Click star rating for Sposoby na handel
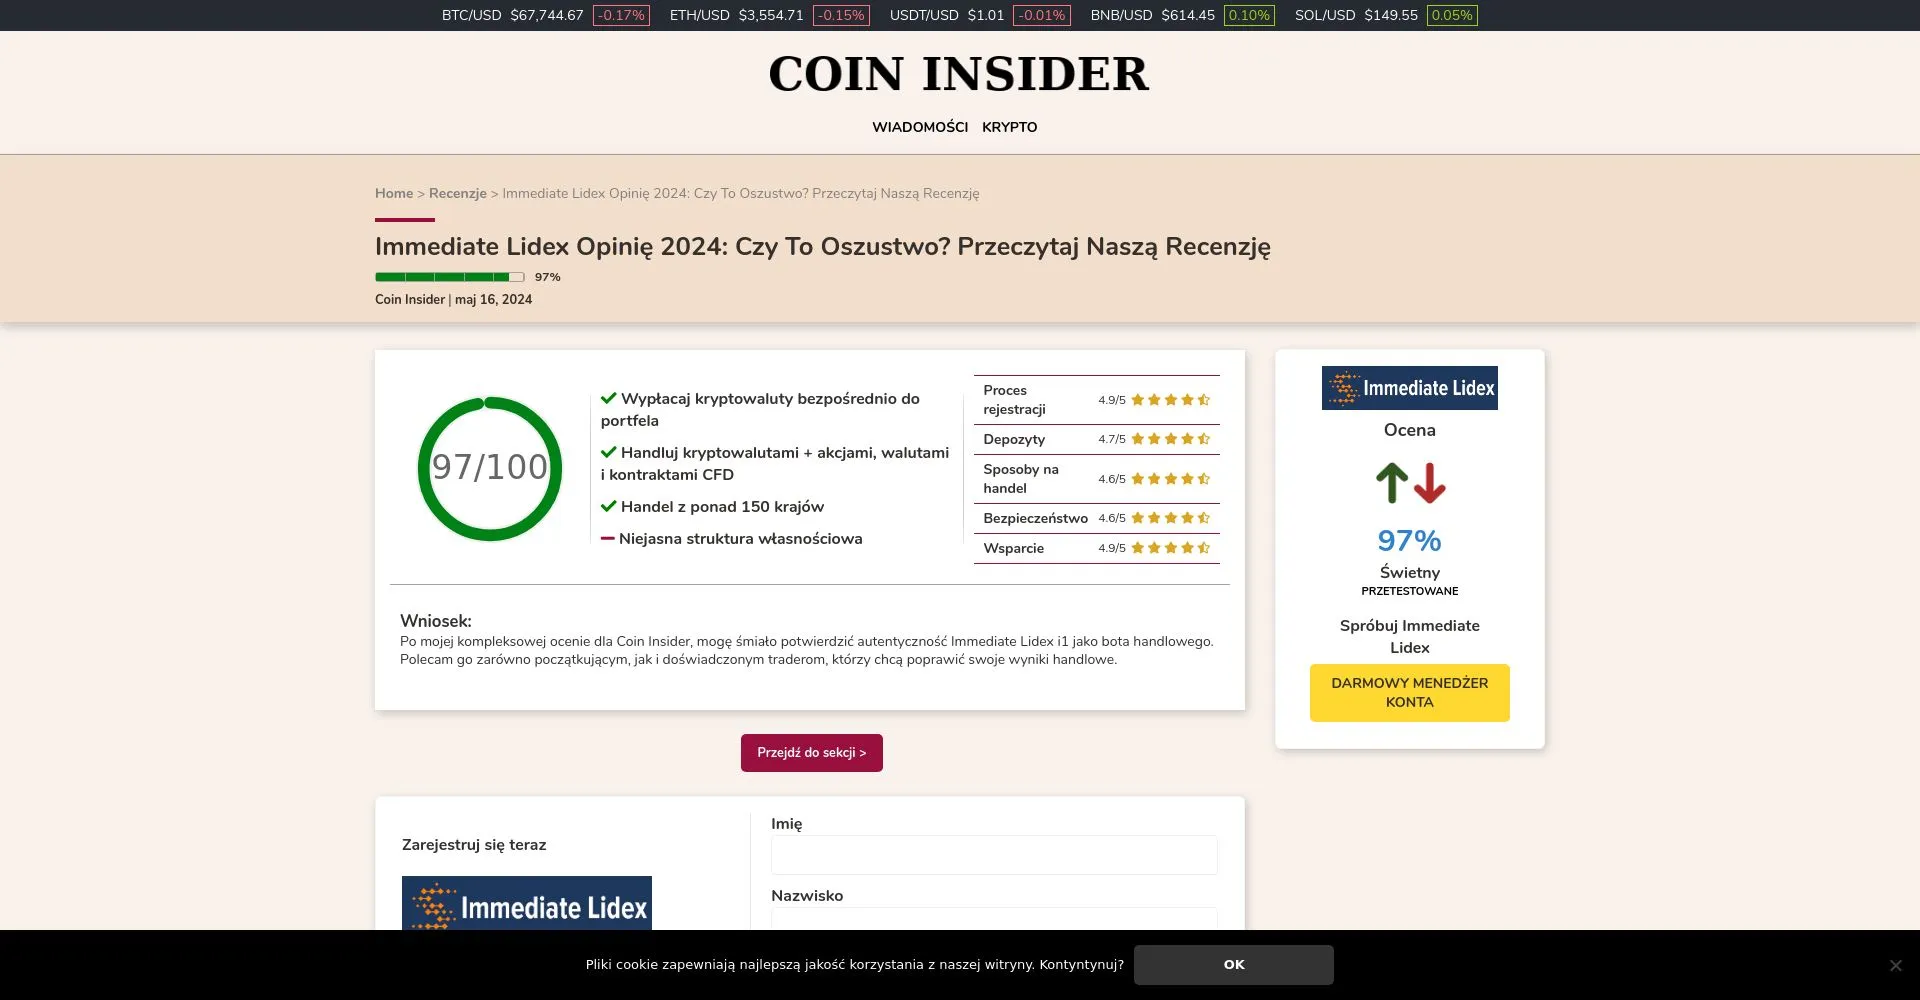This screenshot has width=1920, height=1000. [1171, 479]
